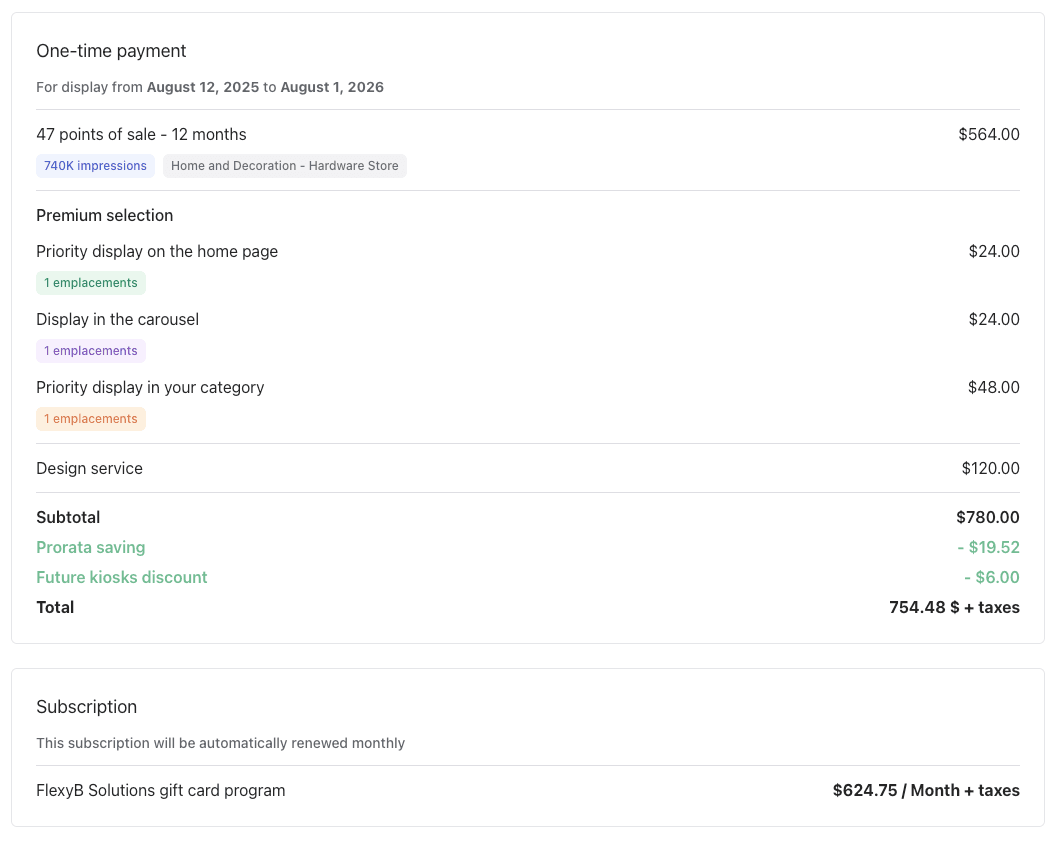Click the green 1 emplacements badge
This screenshot has height=842, width=1060.
click(91, 283)
